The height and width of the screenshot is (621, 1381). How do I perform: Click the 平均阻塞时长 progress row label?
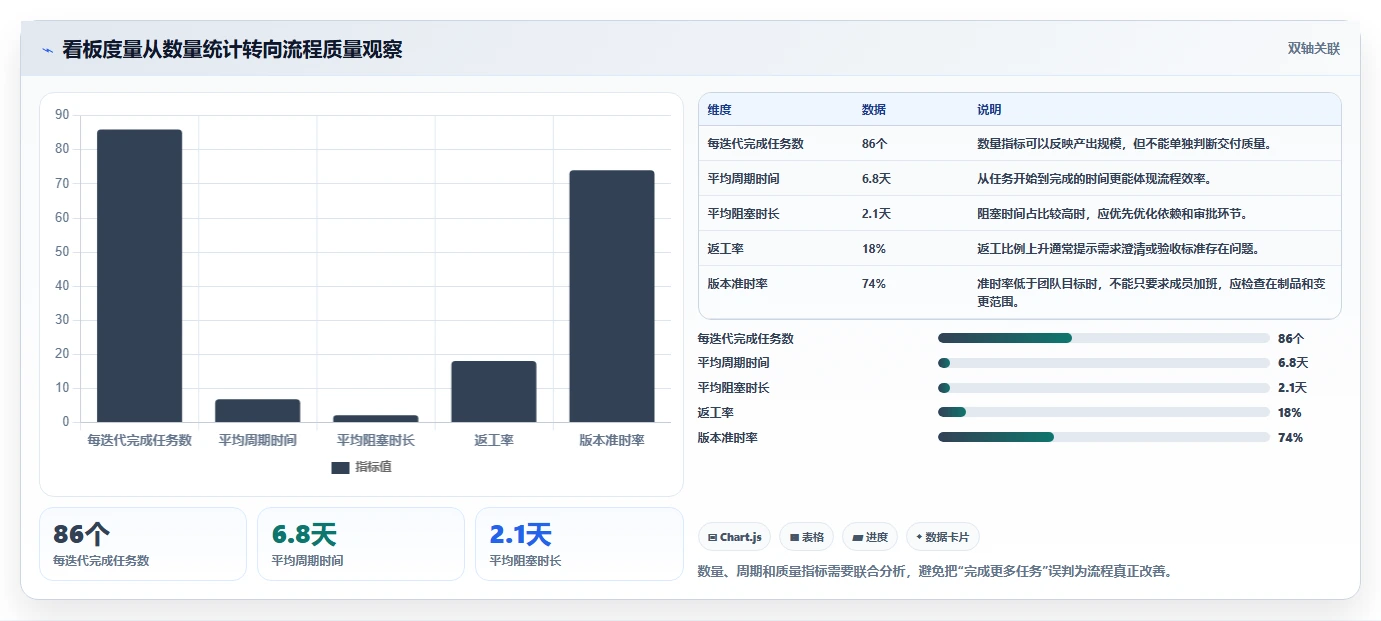(x=734, y=388)
